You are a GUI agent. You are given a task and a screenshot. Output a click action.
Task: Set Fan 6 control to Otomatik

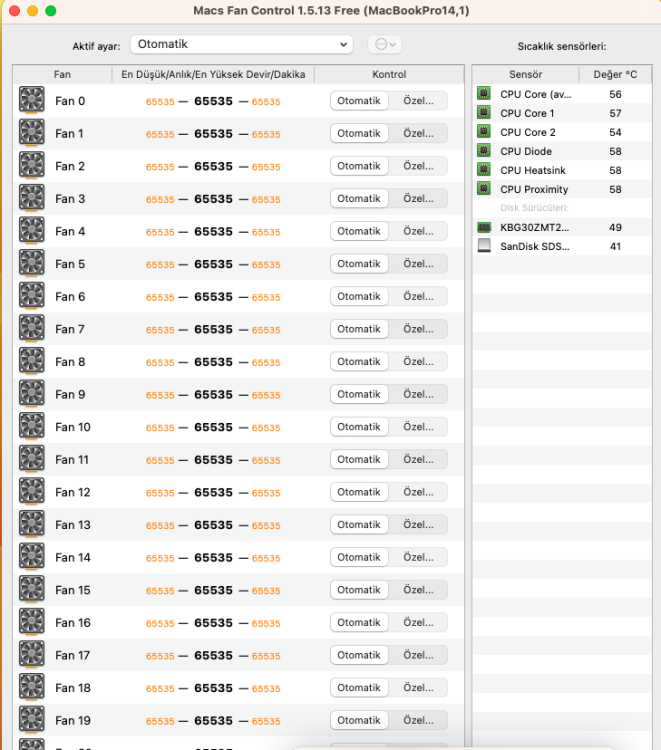point(359,297)
